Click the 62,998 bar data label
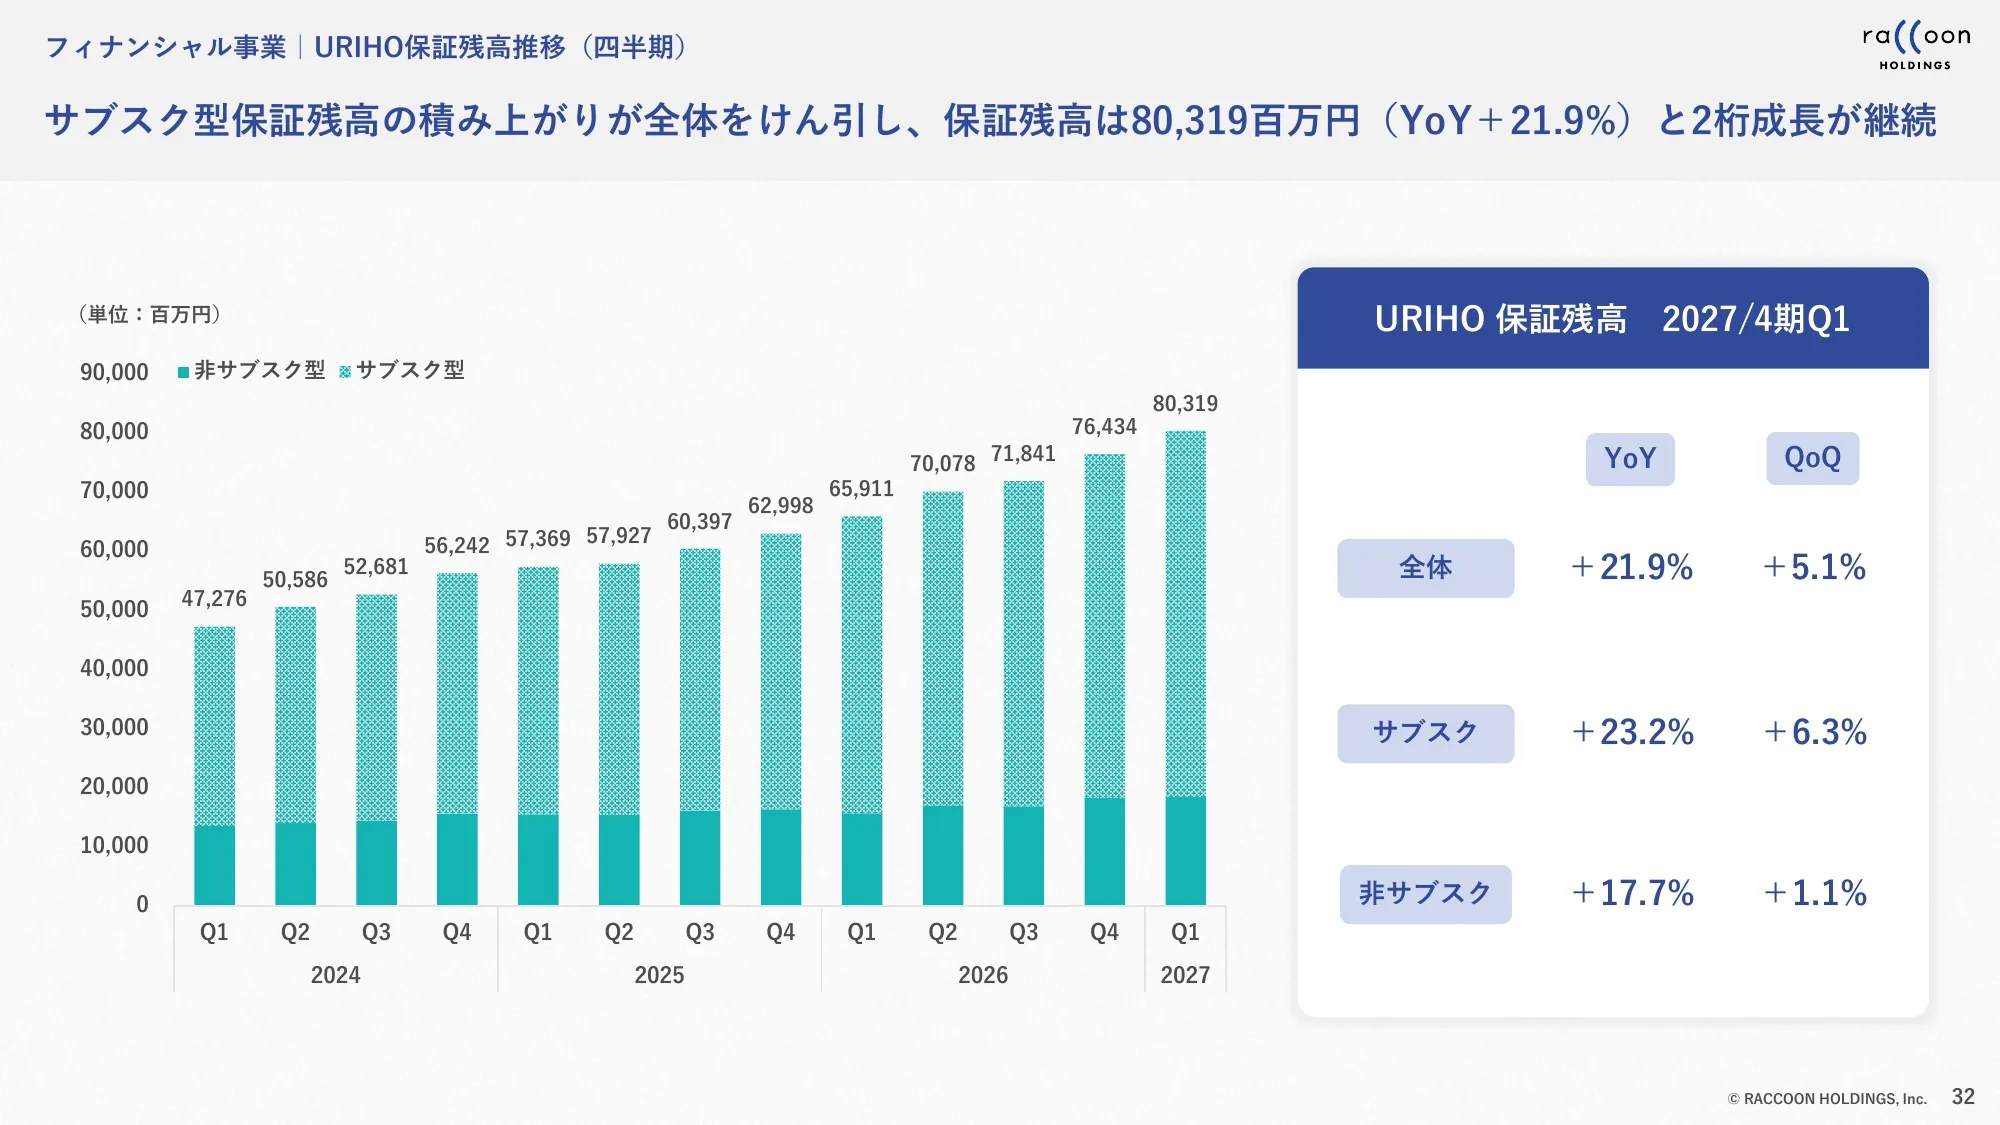 click(x=780, y=506)
